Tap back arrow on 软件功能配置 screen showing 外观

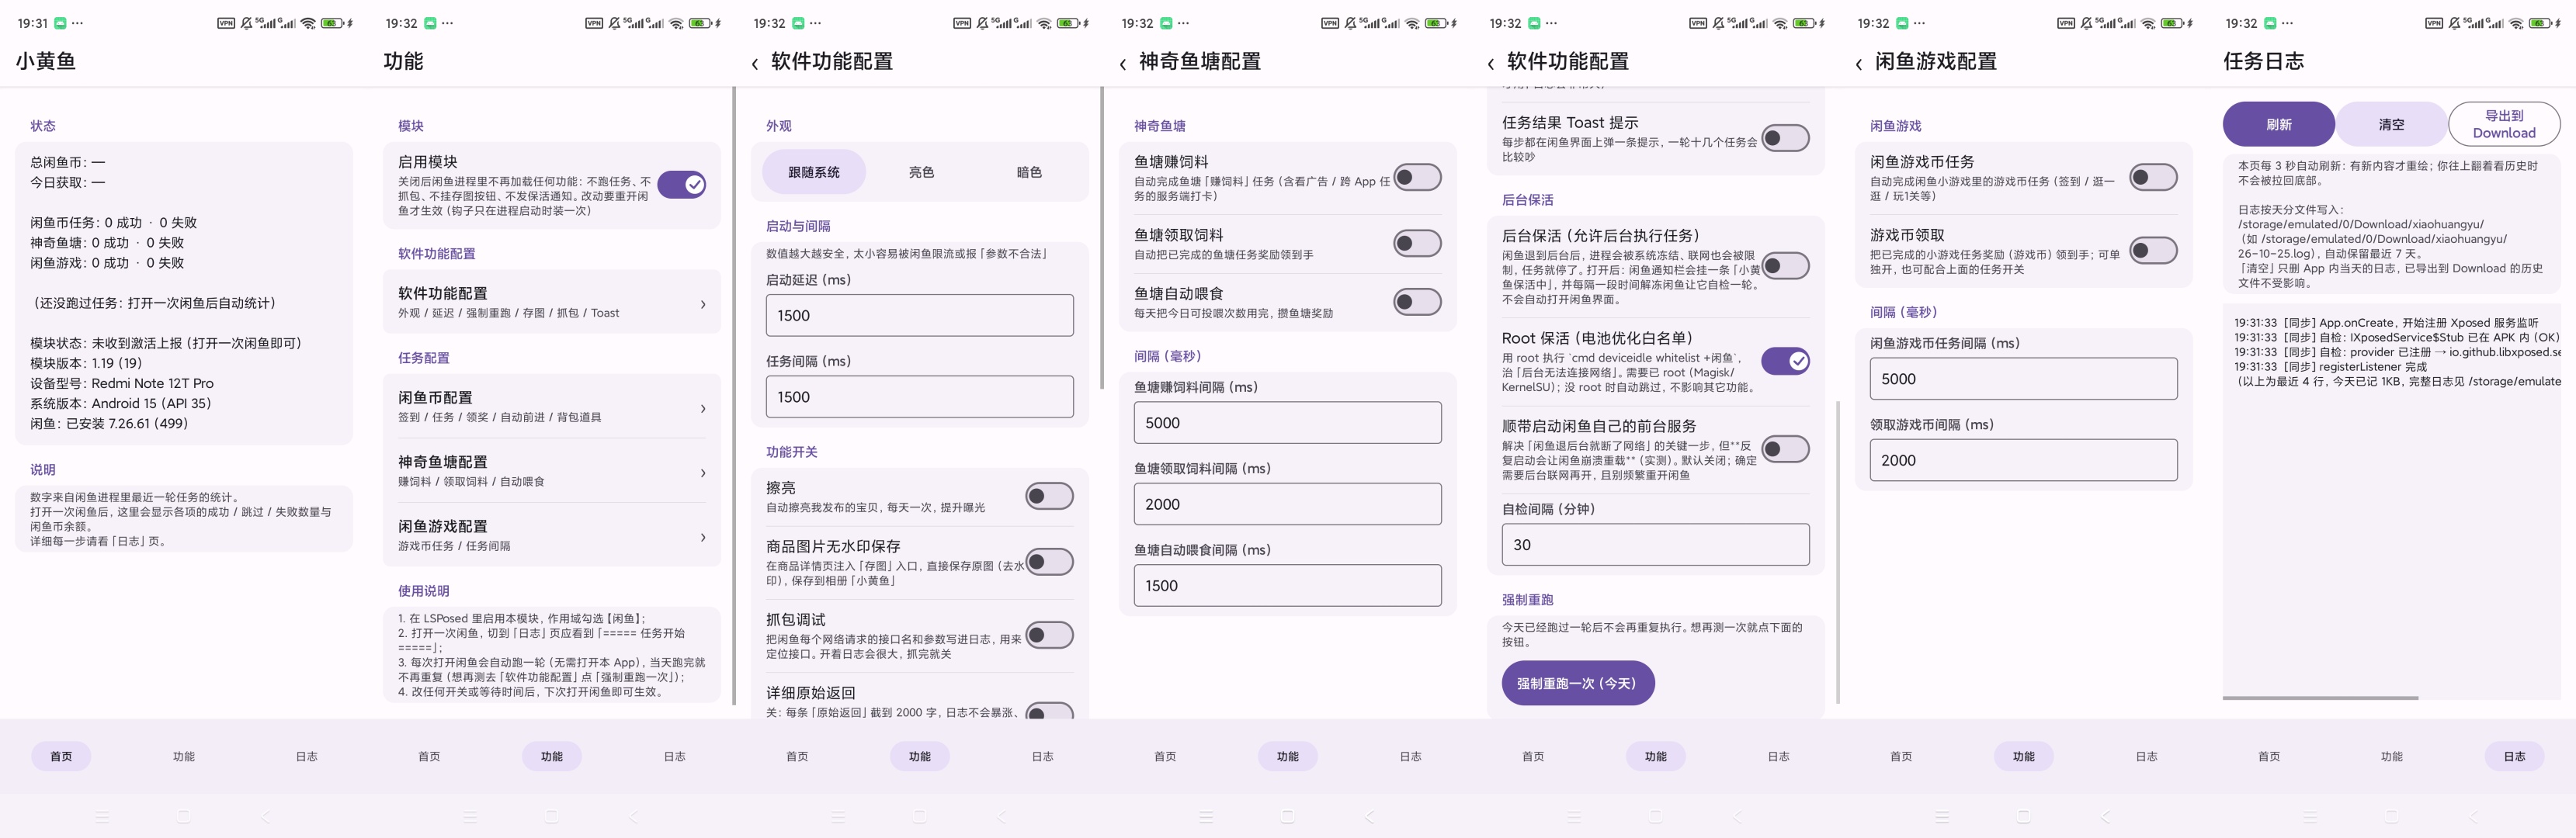click(x=754, y=64)
